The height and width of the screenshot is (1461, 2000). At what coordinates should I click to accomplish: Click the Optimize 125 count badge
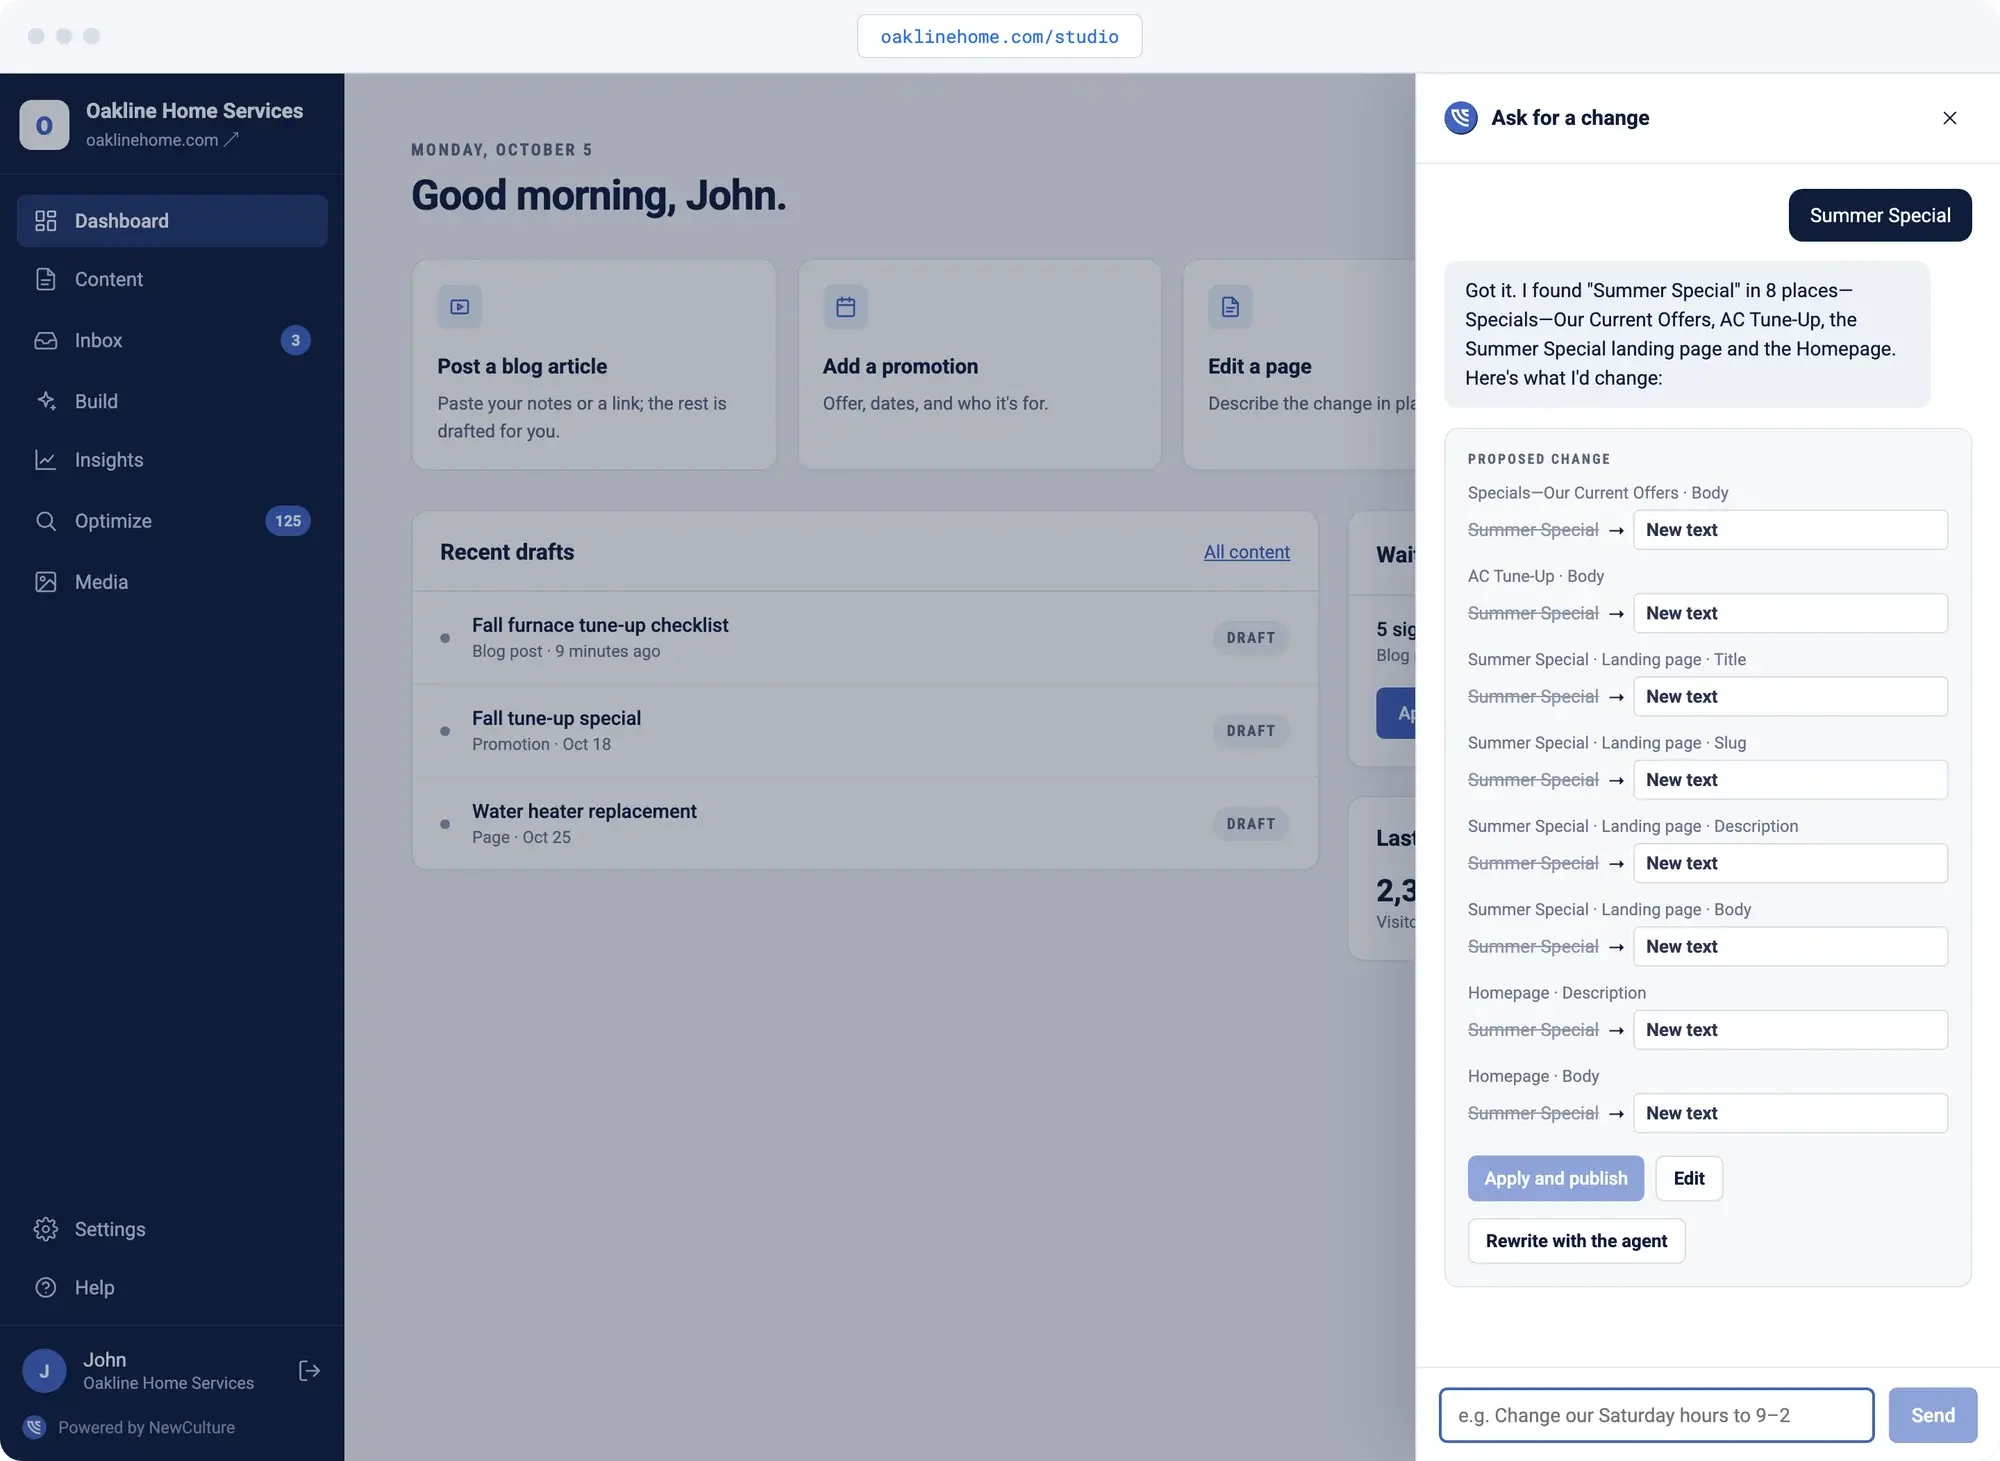pos(288,521)
